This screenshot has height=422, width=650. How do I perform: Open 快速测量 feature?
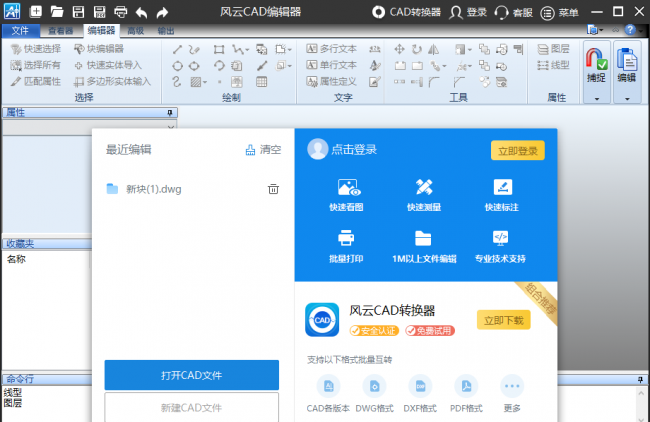point(424,195)
